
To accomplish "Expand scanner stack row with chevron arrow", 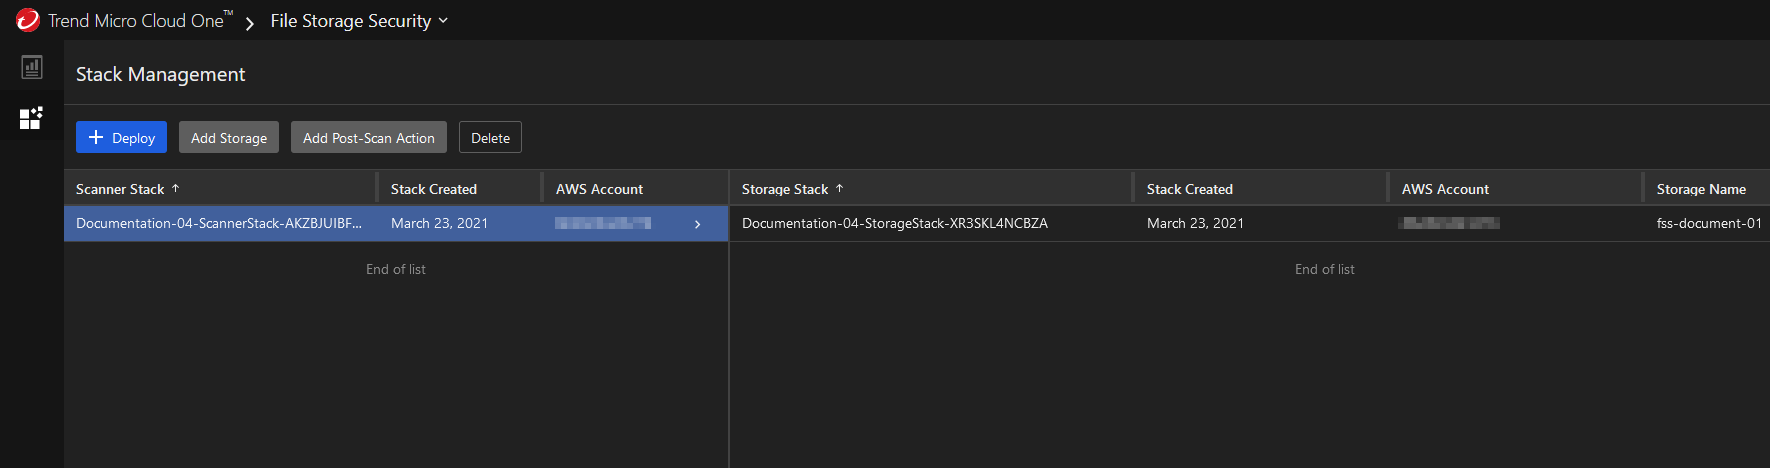I will pyautogui.click(x=697, y=224).
